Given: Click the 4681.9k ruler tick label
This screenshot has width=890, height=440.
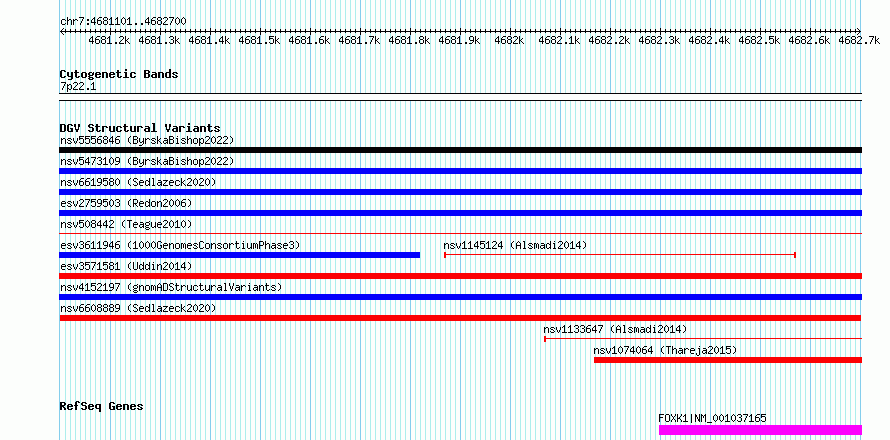Looking at the screenshot, I should [x=460, y=40].
